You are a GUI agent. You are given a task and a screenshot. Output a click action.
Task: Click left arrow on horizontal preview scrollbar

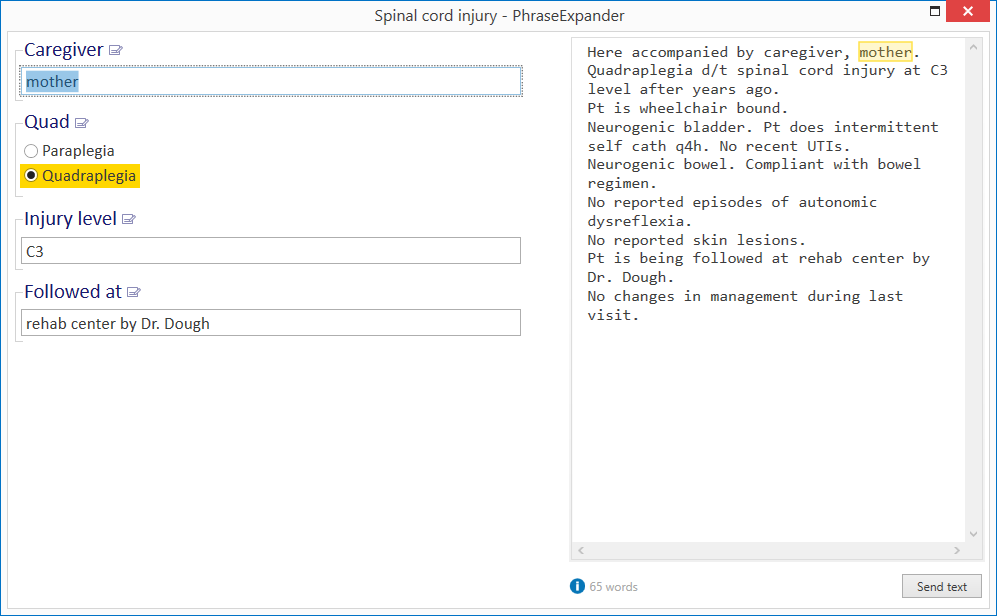(581, 551)
